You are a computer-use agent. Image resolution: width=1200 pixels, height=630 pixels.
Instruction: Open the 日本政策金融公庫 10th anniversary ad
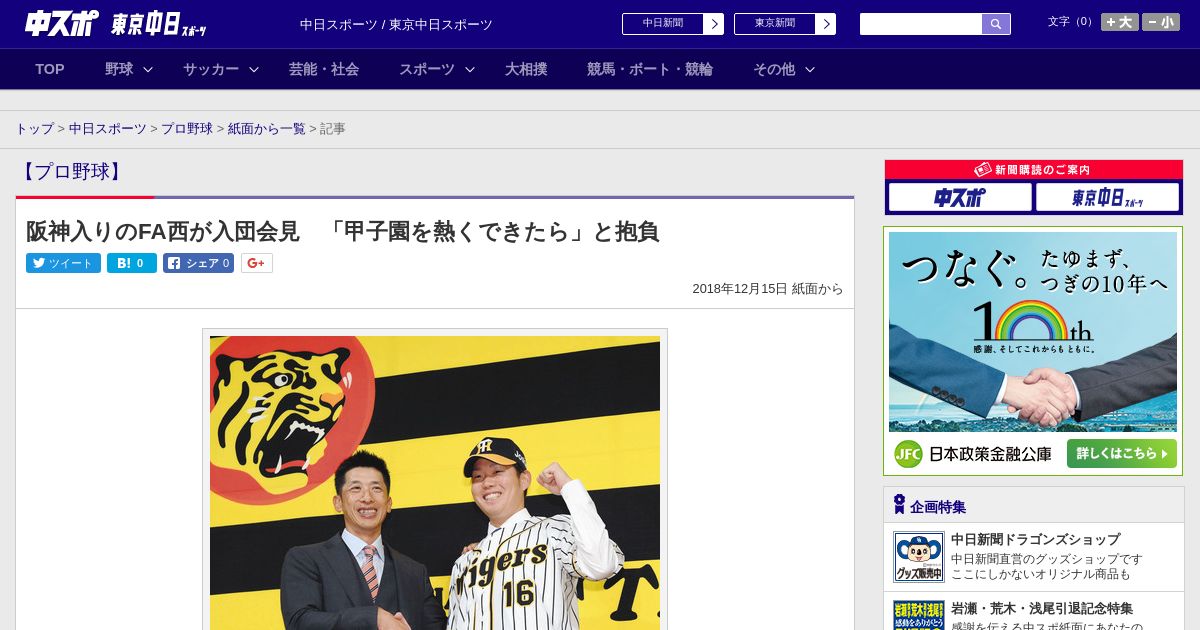(1033, 351)
